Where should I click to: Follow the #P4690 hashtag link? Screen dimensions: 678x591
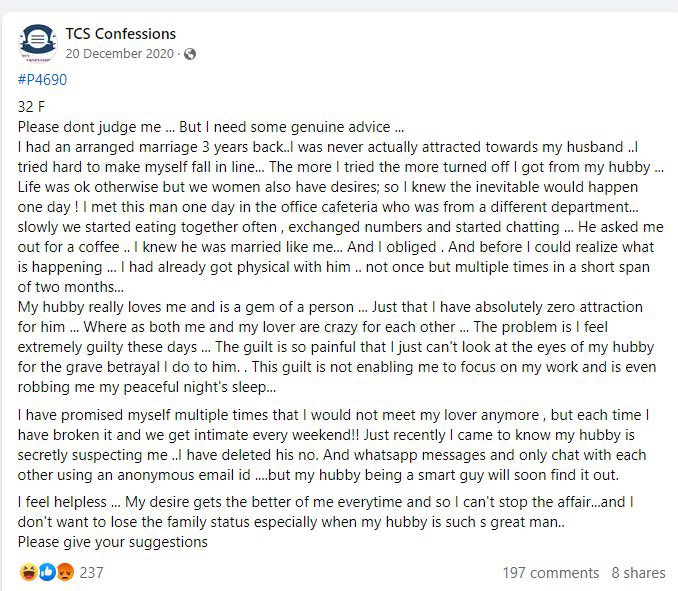coord(42,80)
